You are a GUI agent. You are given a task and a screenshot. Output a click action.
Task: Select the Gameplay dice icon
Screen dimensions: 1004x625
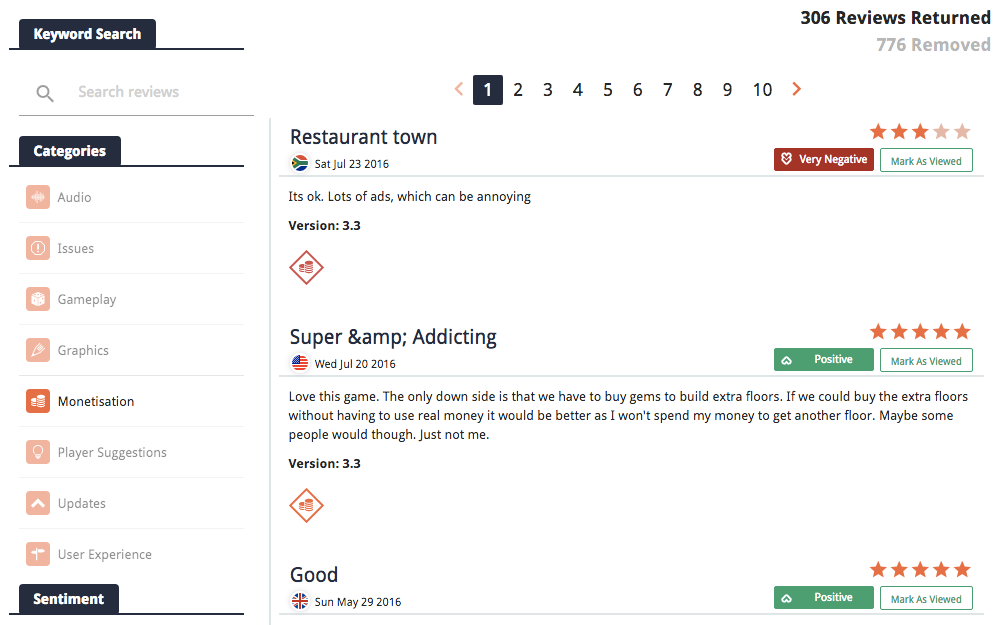(38, 299)
